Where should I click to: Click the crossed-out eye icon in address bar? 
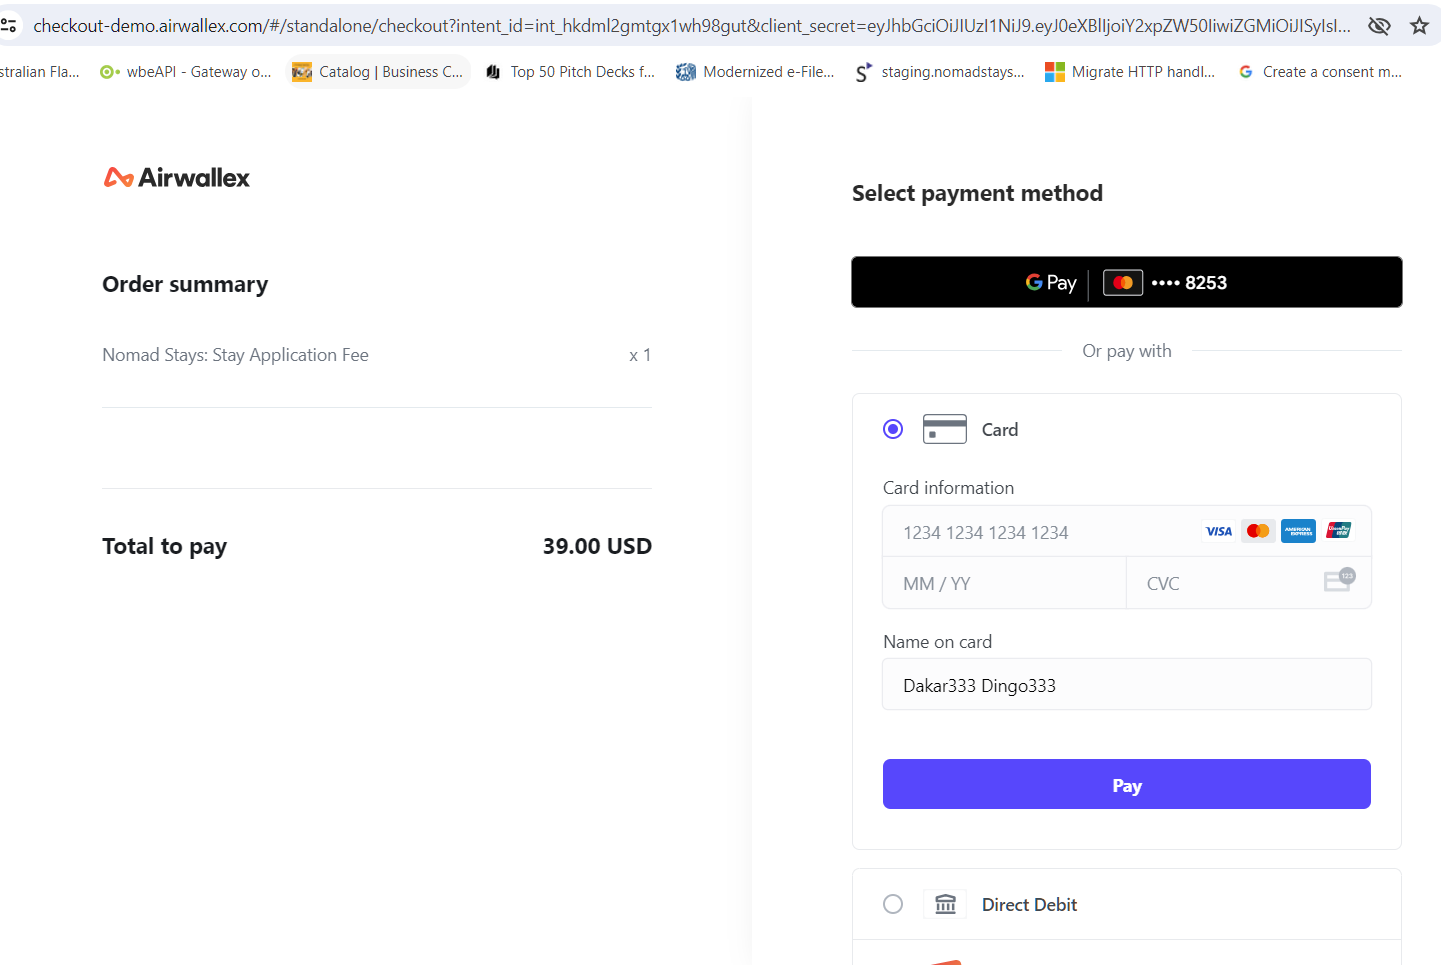[x=1379, y=26]
